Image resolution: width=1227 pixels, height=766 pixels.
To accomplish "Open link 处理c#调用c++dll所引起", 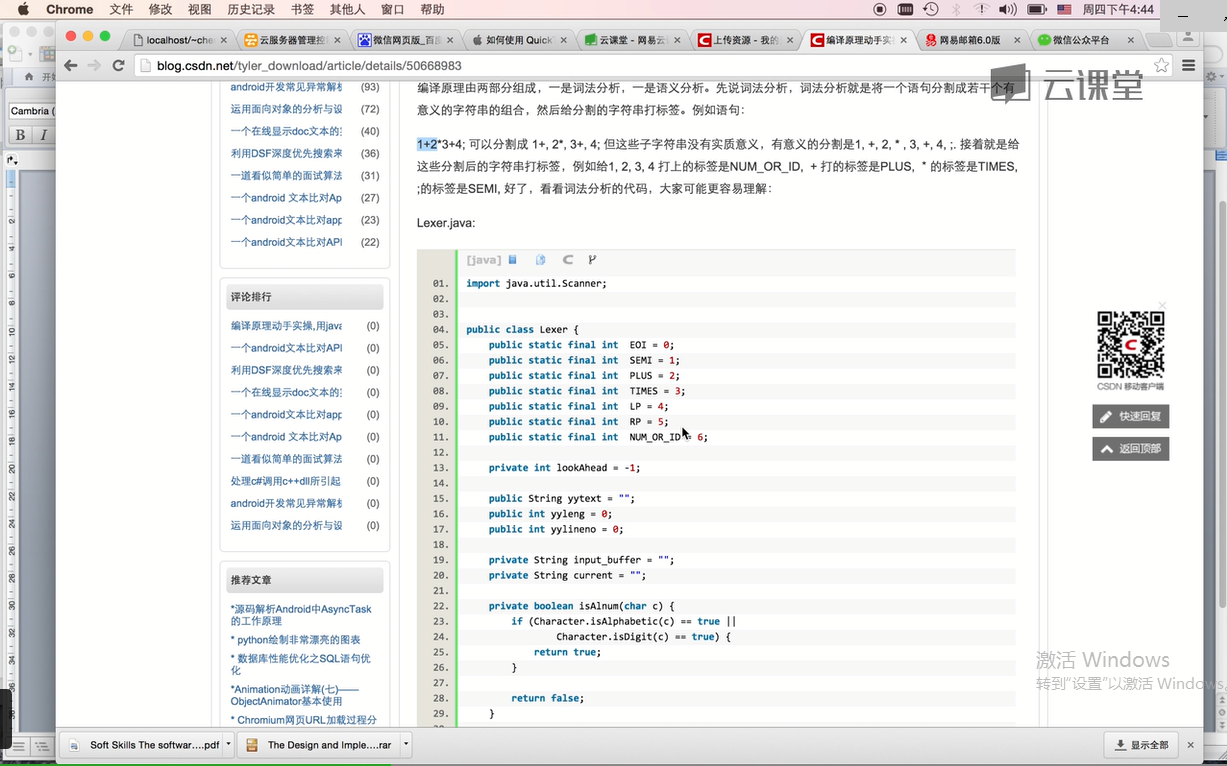I will click(x=286, y=481).
